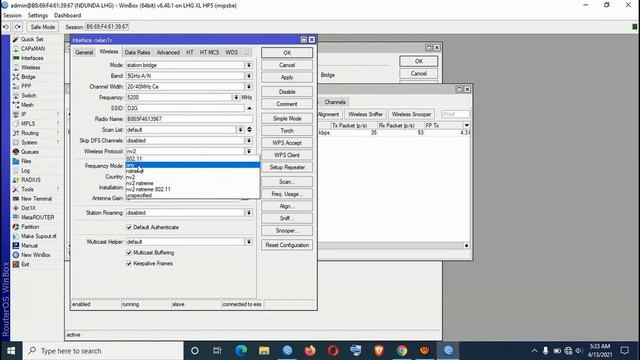Open the Session menu

pos(12,16)
